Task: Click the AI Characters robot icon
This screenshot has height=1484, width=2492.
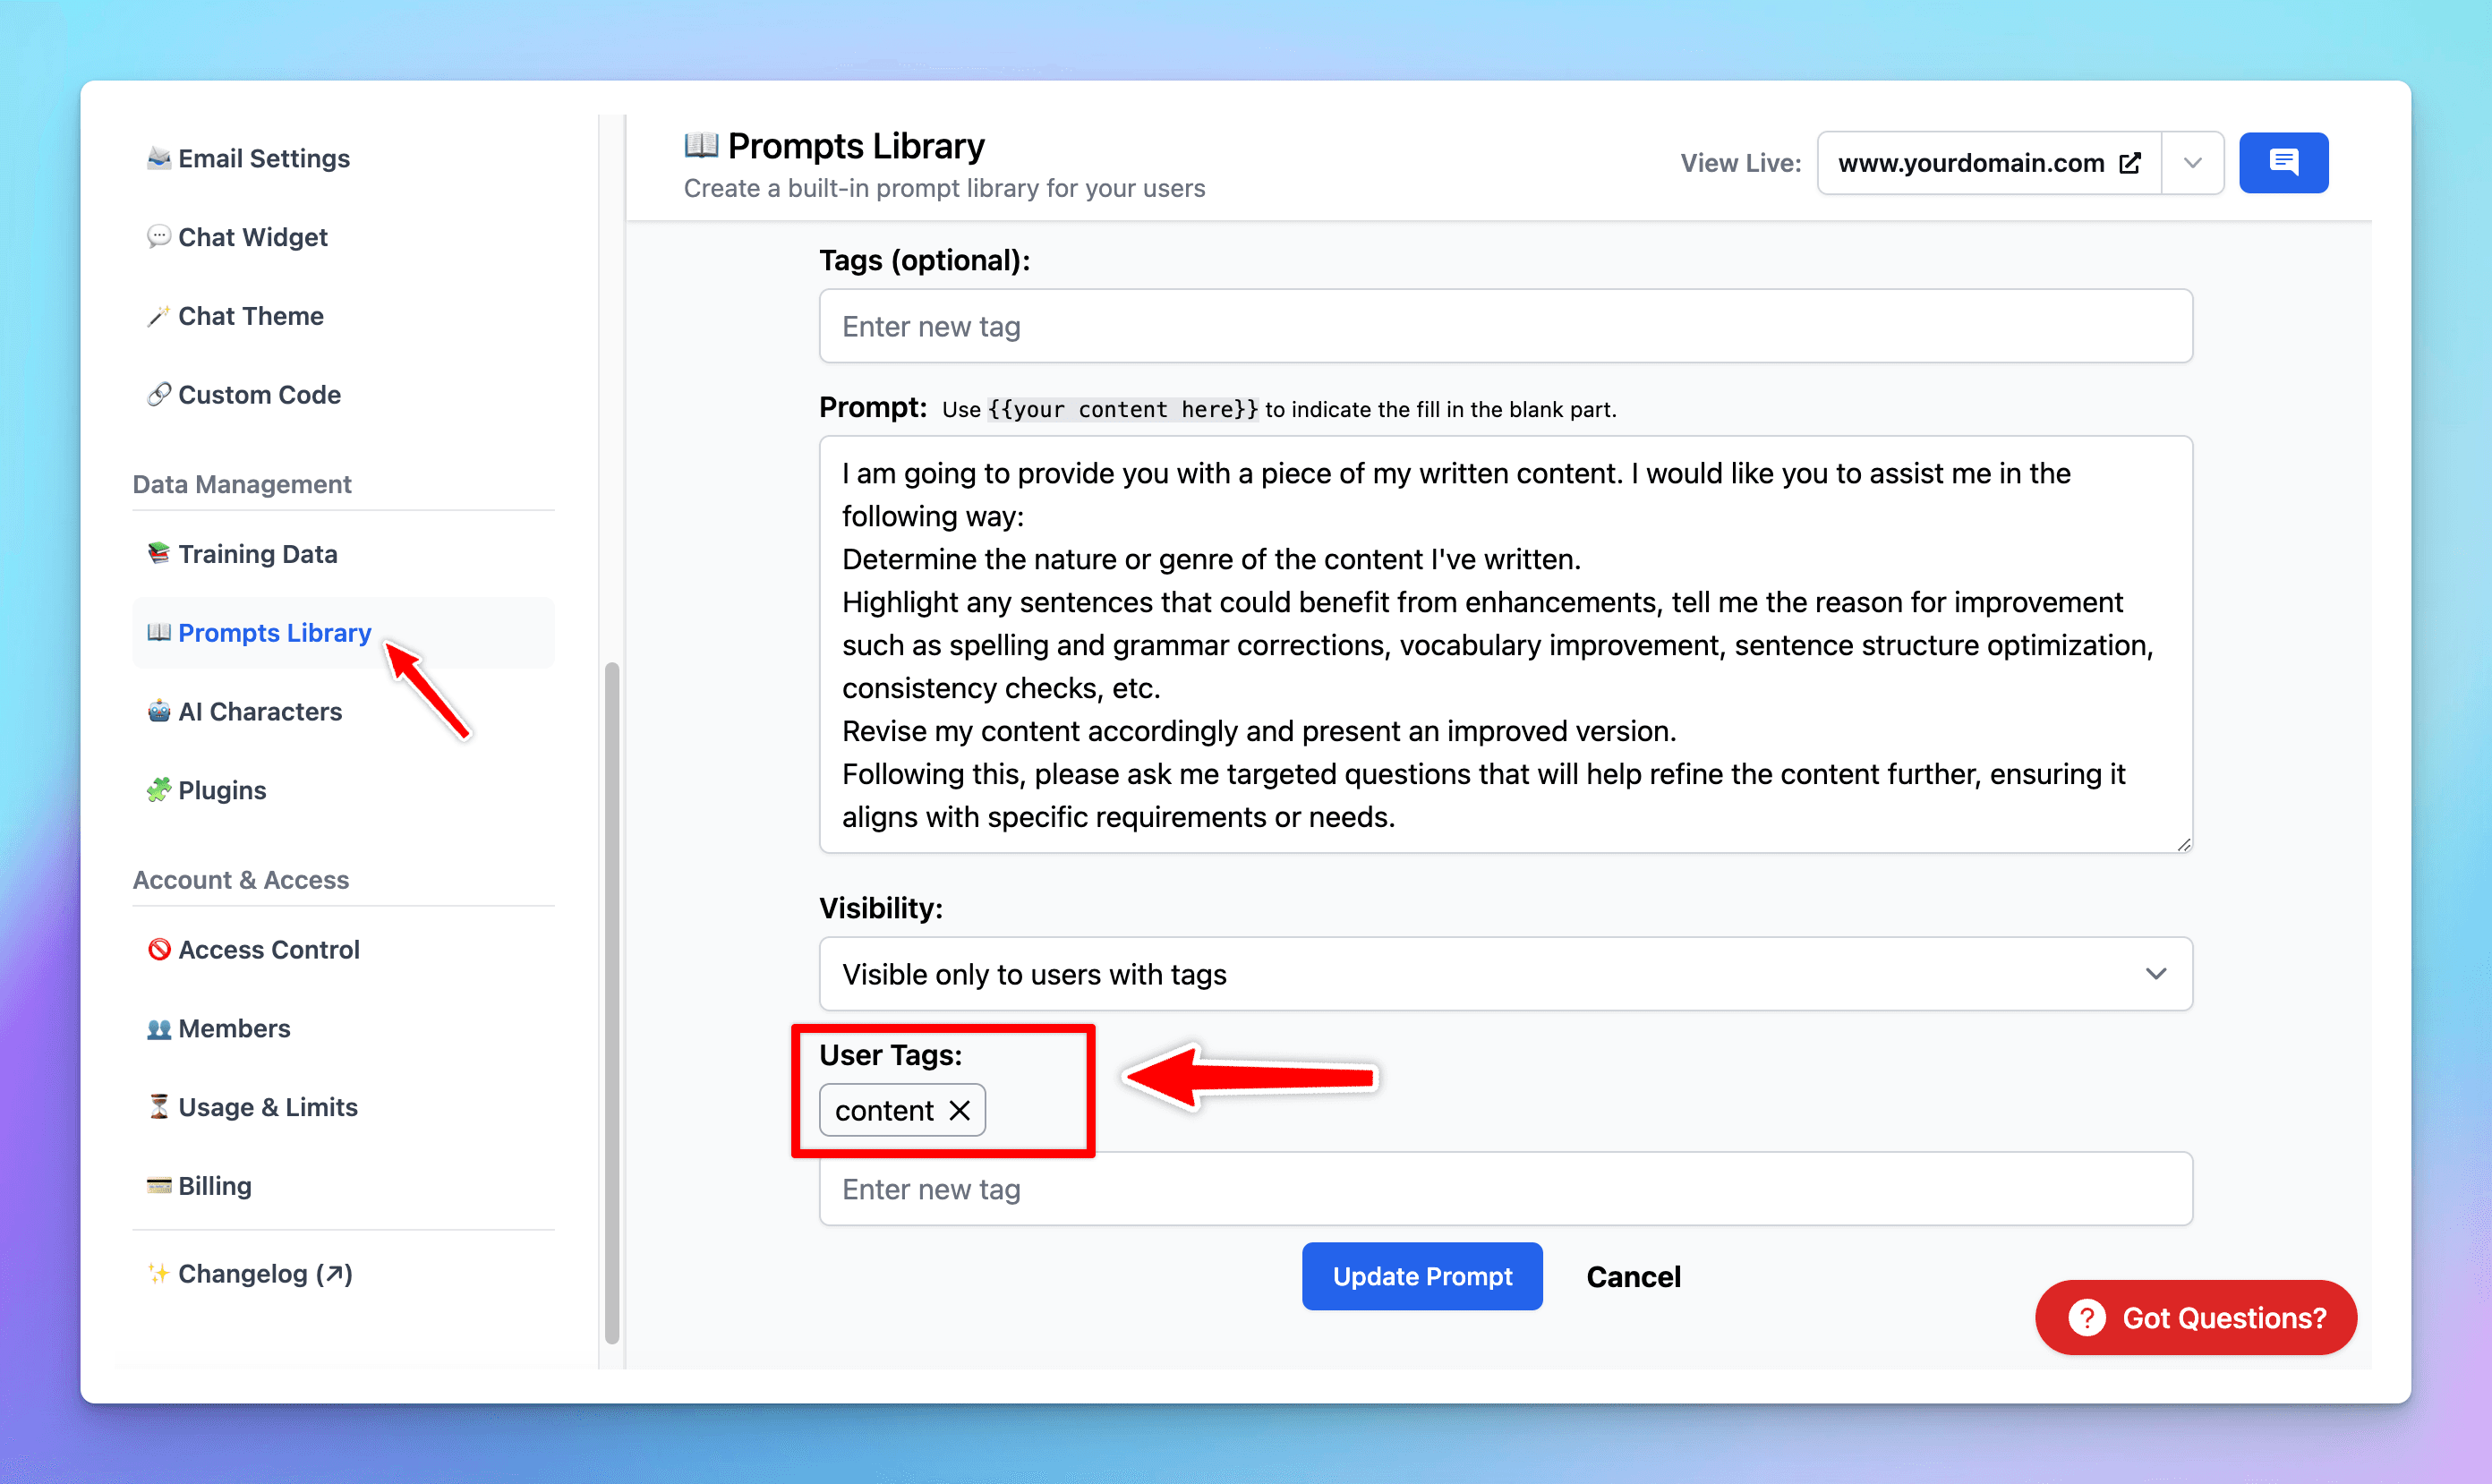Action: coord(158,711)
